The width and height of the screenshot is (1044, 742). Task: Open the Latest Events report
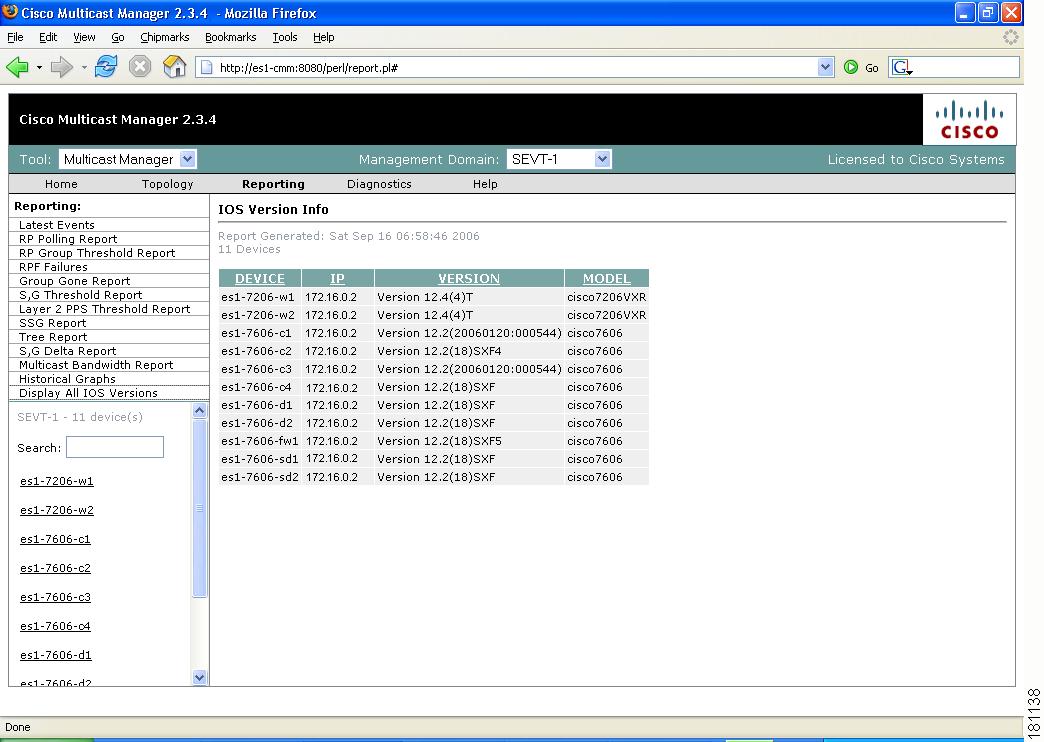pyautogui.click(x=57, y=225)
